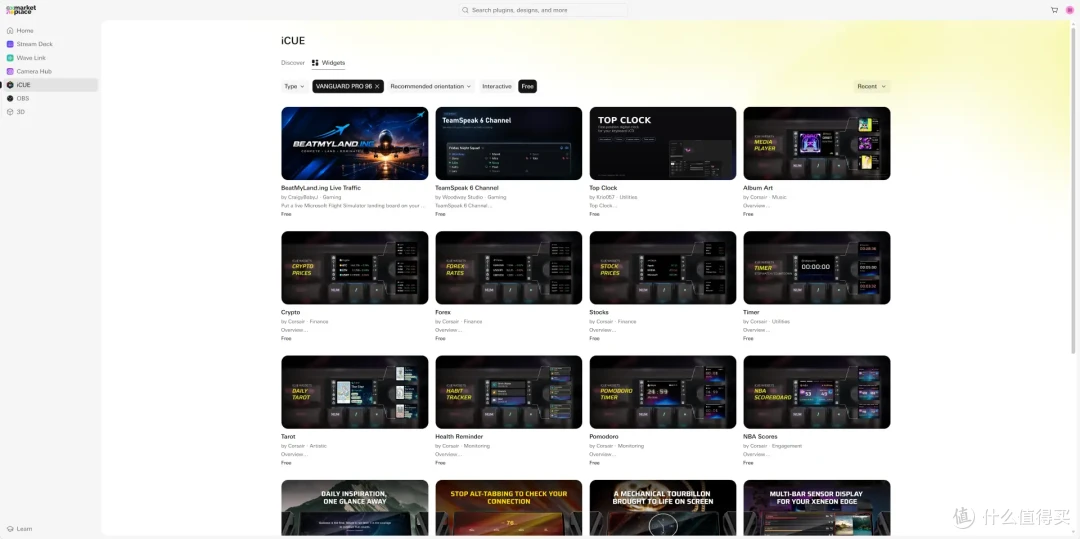
Task: Switch to the Discover tab
Action: [293, 63]
